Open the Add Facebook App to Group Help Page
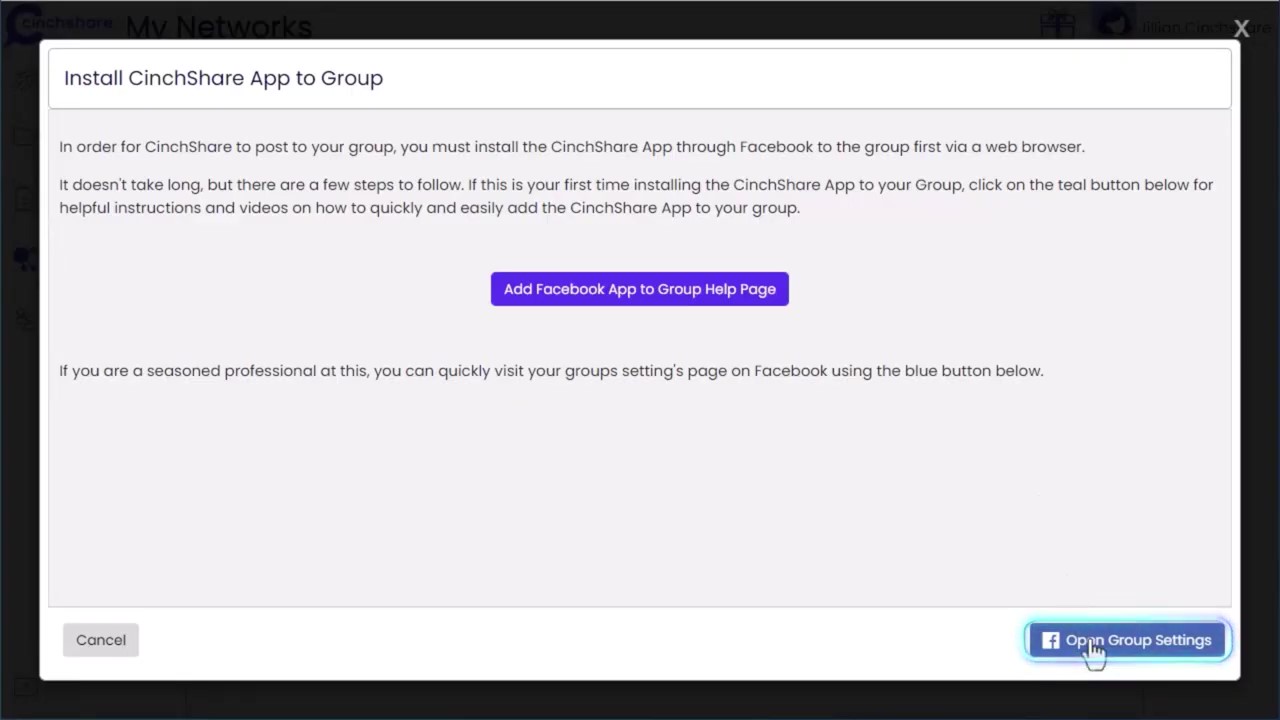Image resolution: width=1280 pixels, height=720 pixels. pos(639,289)
